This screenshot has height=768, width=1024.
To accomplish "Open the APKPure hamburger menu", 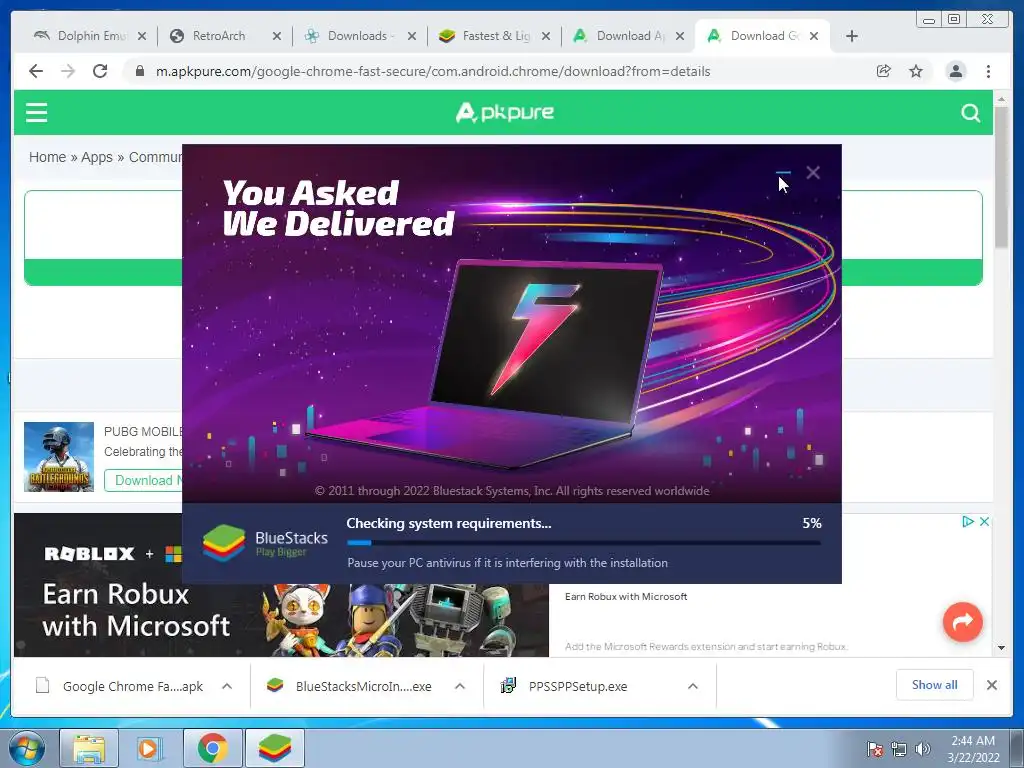I will pyautogui.click(x=37, y=112).
